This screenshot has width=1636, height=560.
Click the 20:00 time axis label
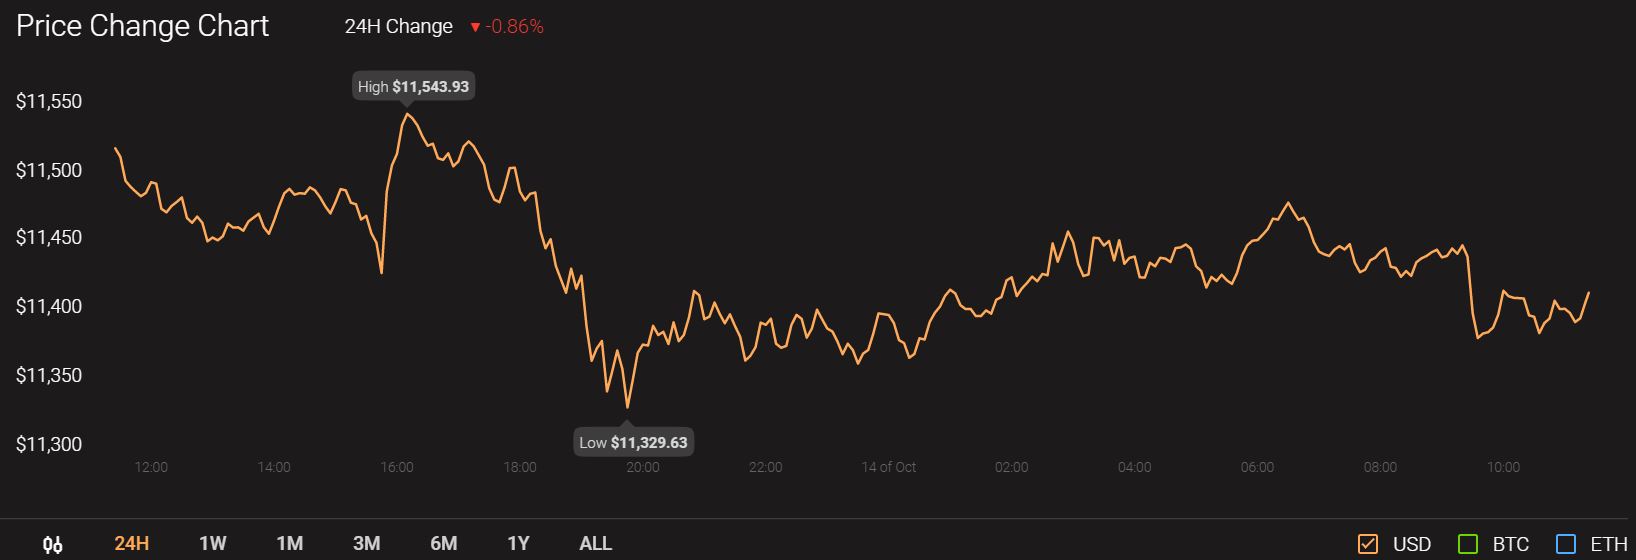click(642, 467)
